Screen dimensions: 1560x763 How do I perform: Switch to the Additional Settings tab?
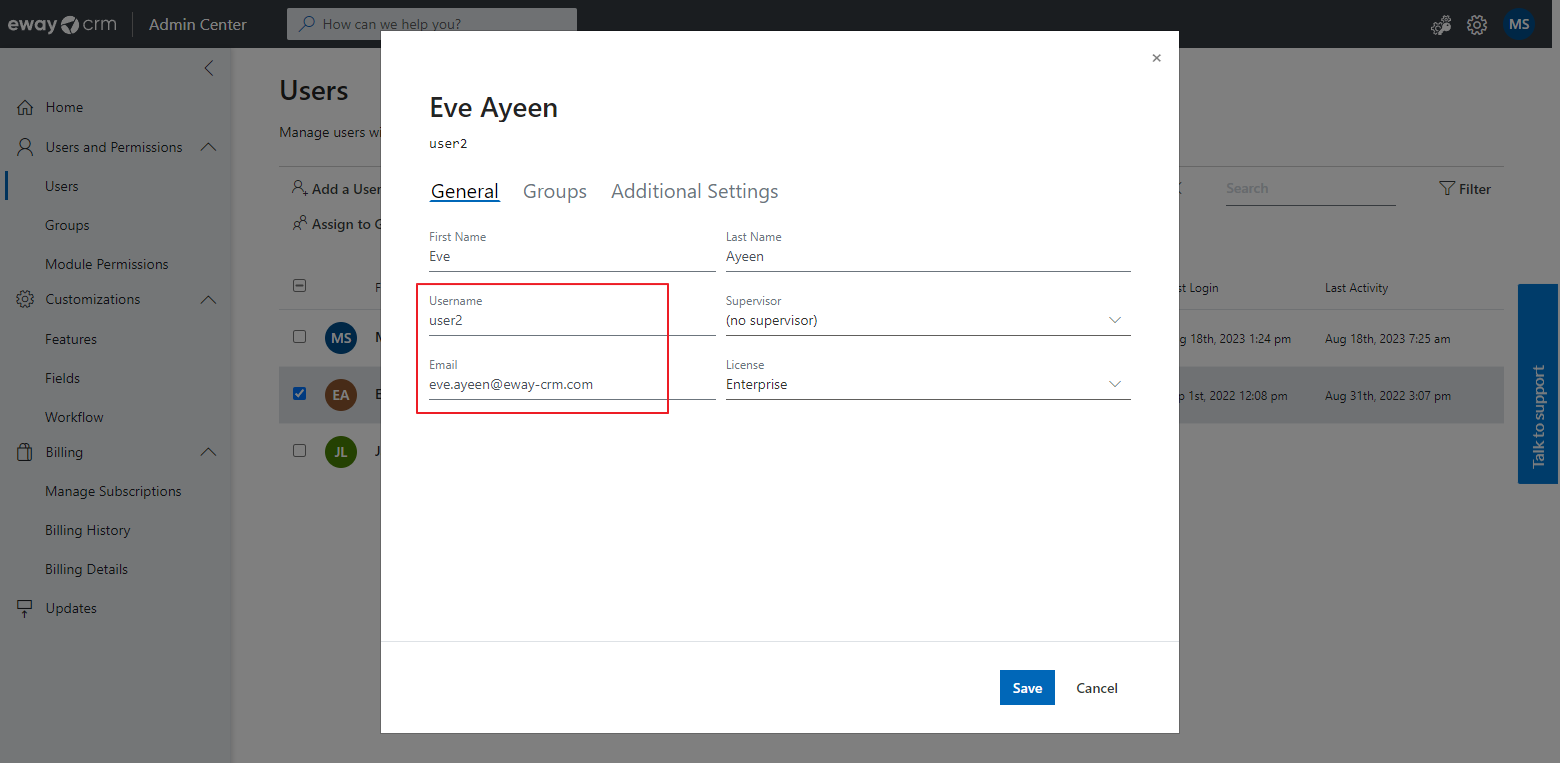pyautogui.click(x=695, y=191)
